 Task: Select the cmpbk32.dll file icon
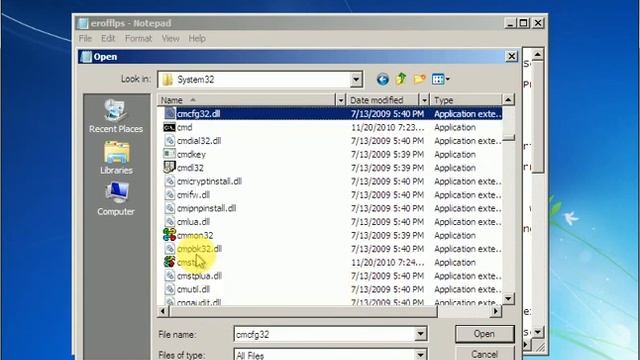170,249
